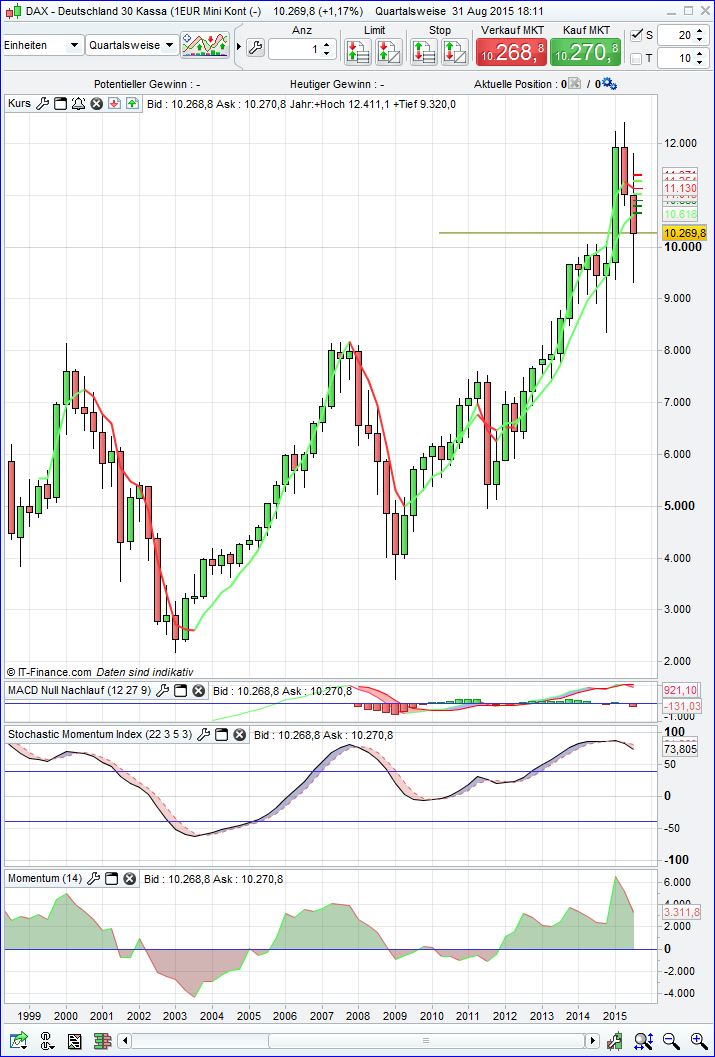The image size is (715, 1057).
Task: Zoom out with minus magnifier
Action: pos(671,1040)
